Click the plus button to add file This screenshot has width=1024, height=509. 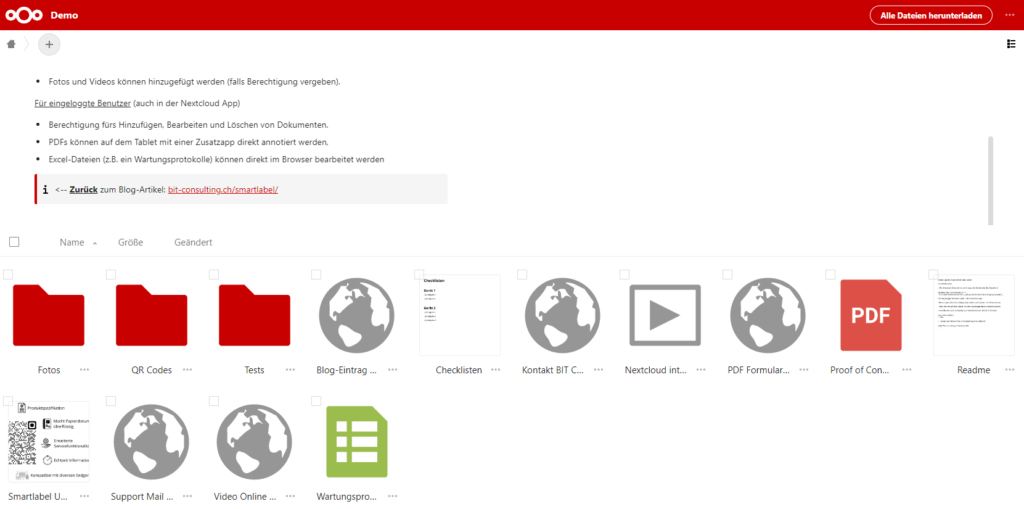point(49,44)
